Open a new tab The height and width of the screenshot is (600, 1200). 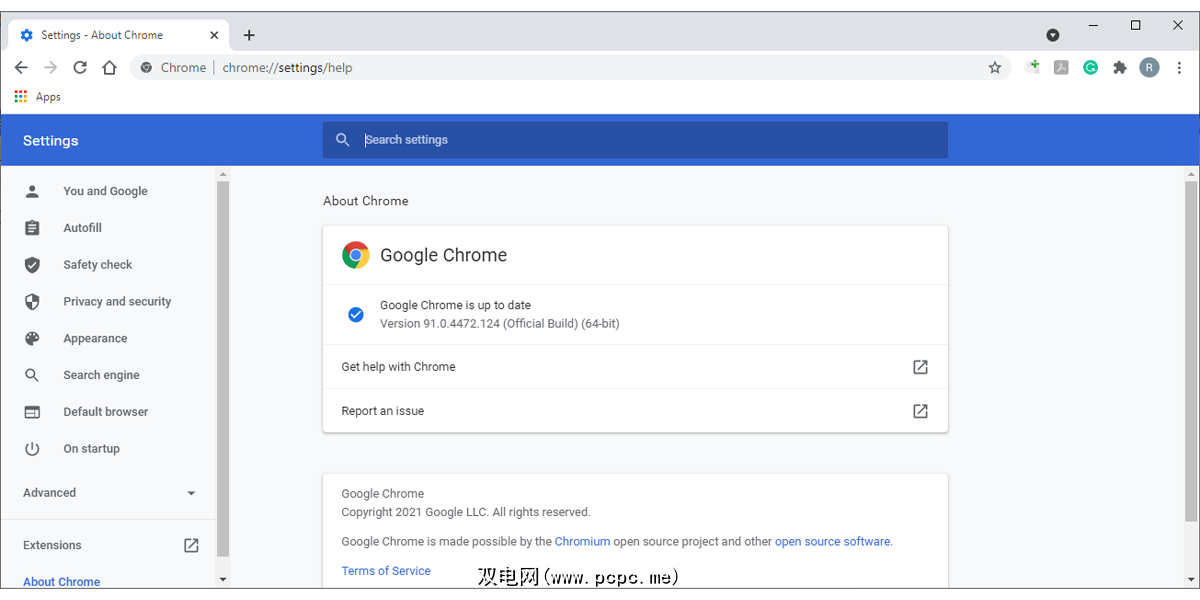tap(249, 35)
